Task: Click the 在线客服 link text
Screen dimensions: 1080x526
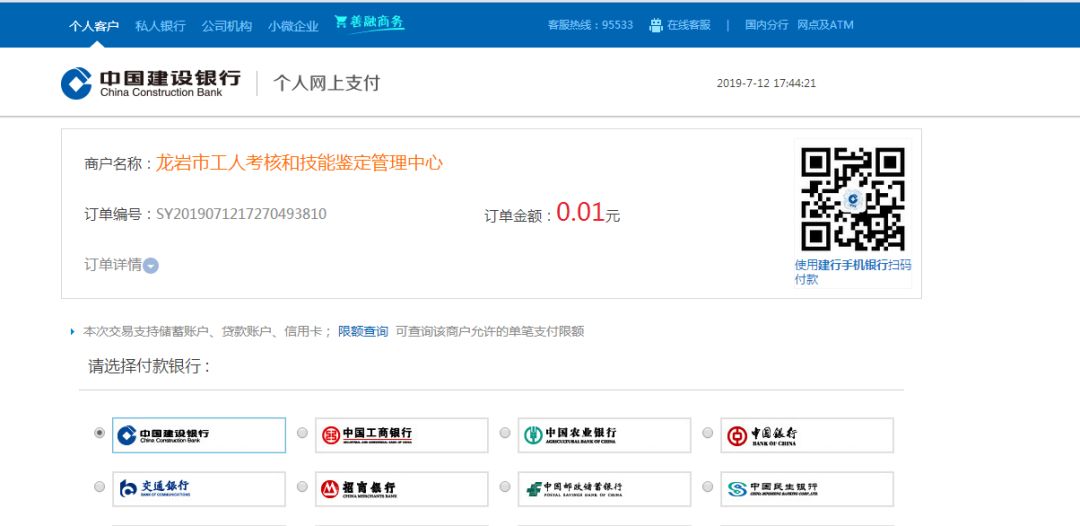Action: [x=689, y=25]
